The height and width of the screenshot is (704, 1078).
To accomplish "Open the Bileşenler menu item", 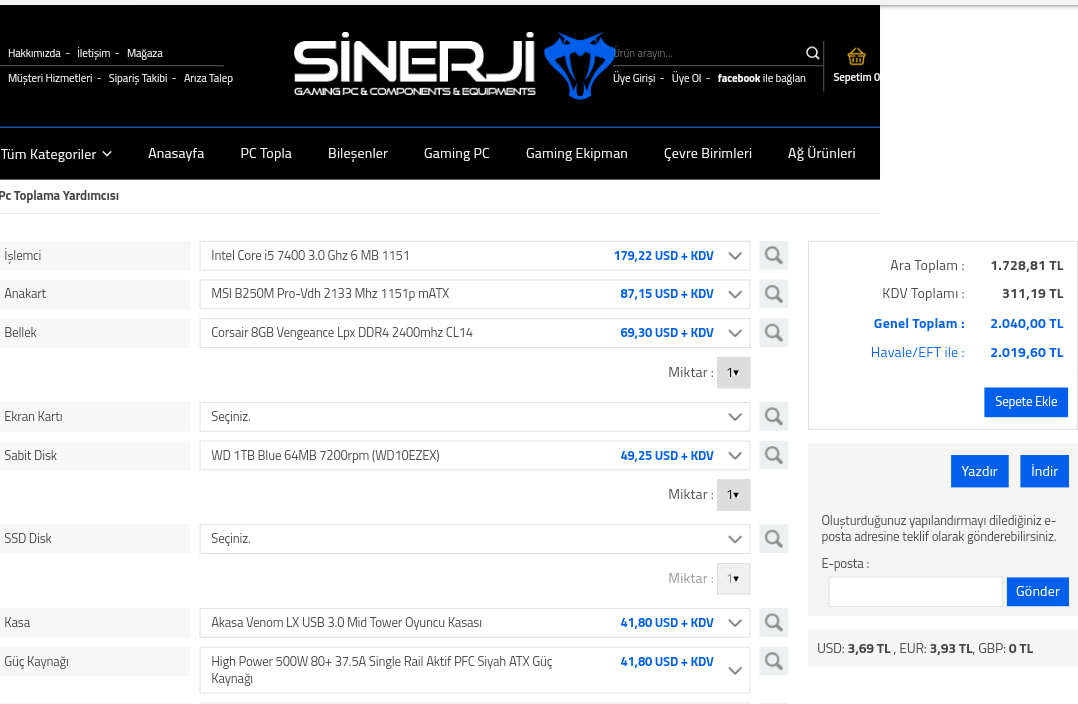I will 358,153.
